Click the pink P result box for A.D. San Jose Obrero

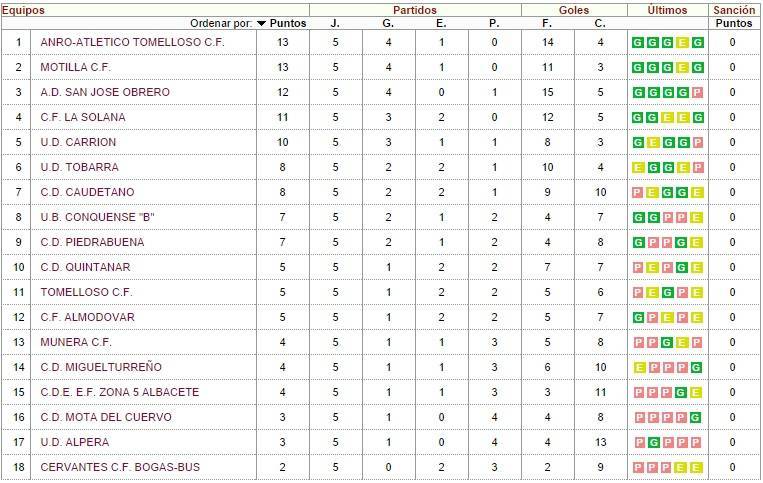(x=697, y=92)
